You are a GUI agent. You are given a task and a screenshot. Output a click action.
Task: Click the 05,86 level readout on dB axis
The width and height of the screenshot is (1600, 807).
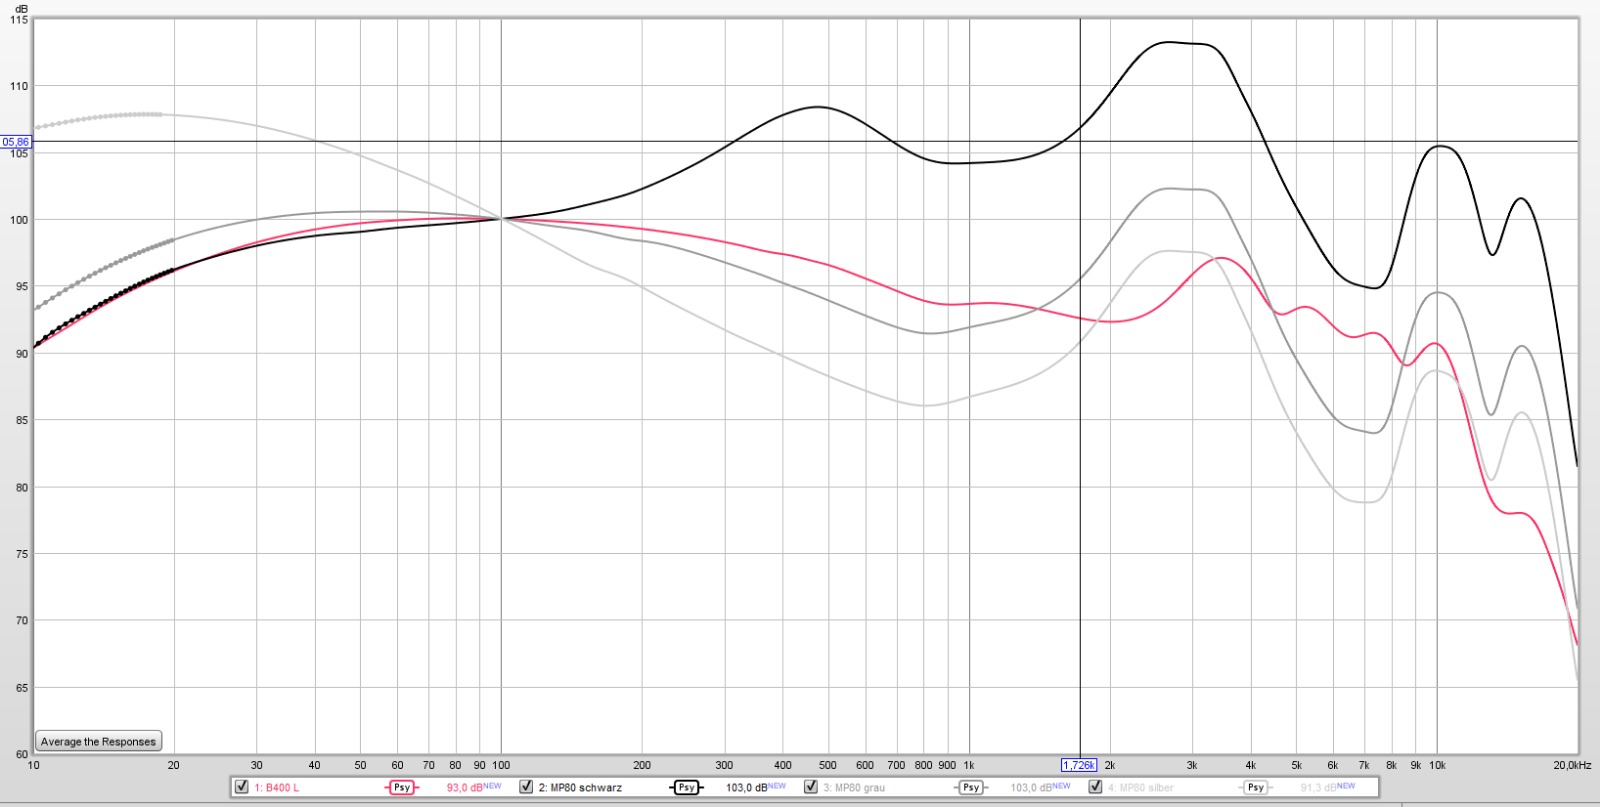(16, 142)
